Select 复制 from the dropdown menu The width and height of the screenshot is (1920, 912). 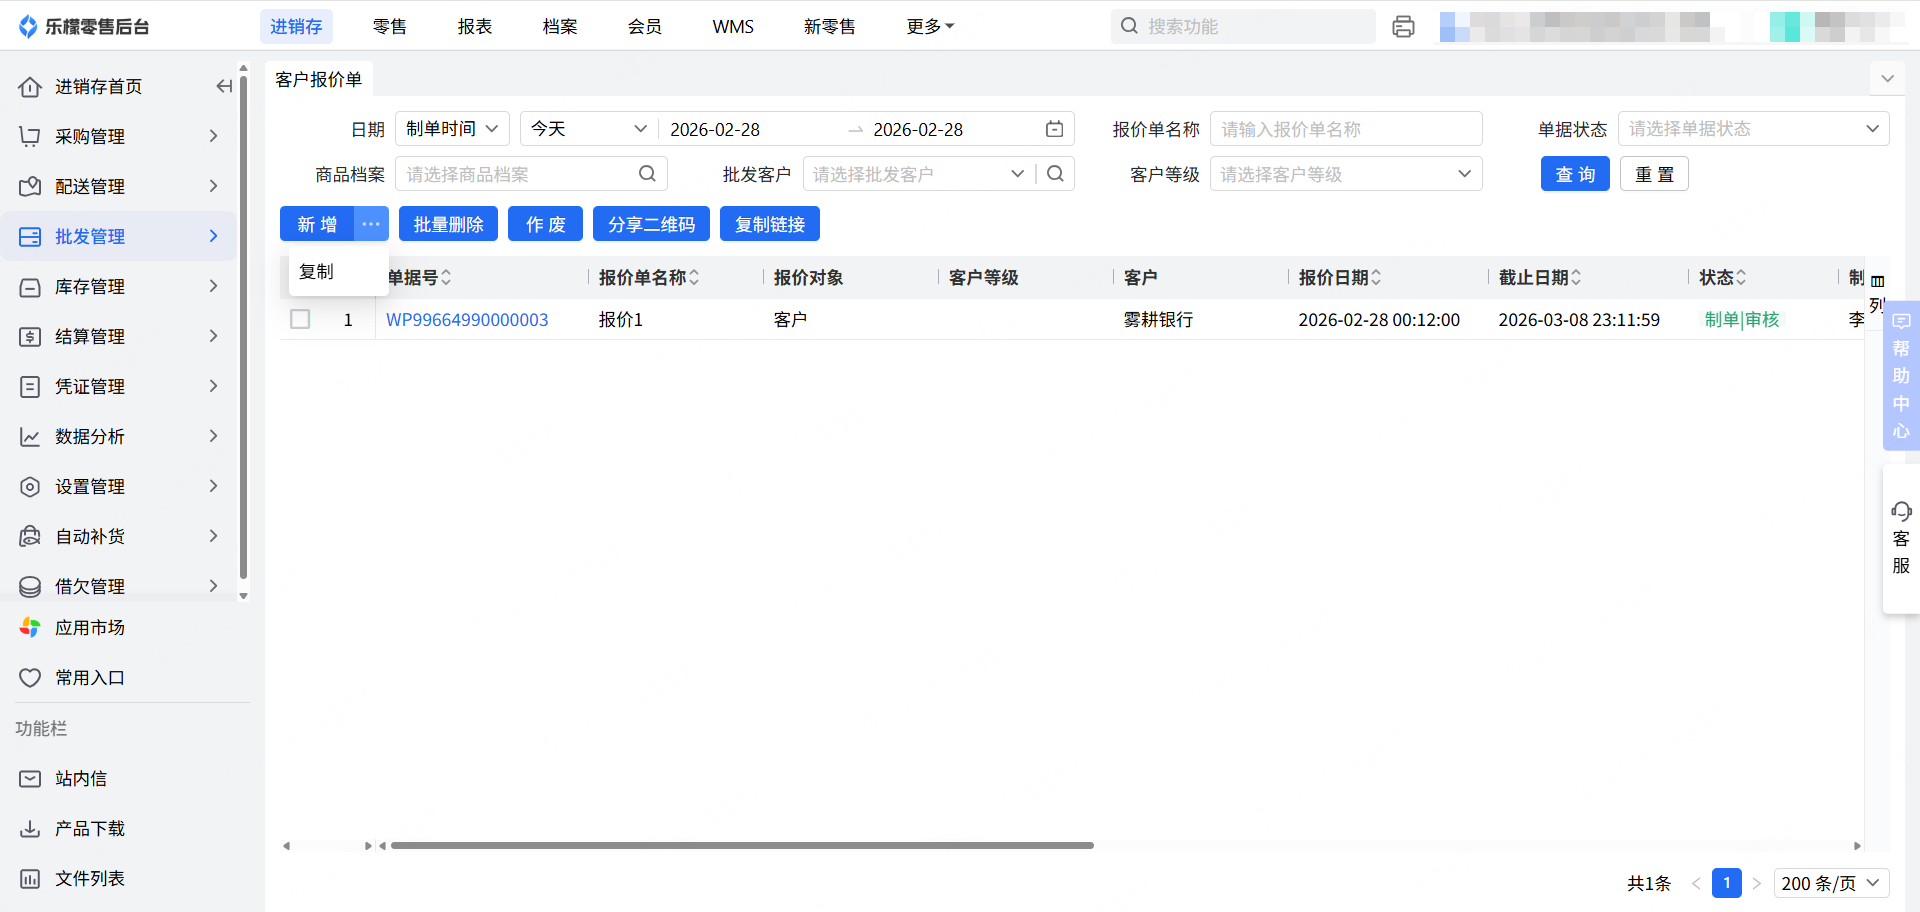pos(317,272)
